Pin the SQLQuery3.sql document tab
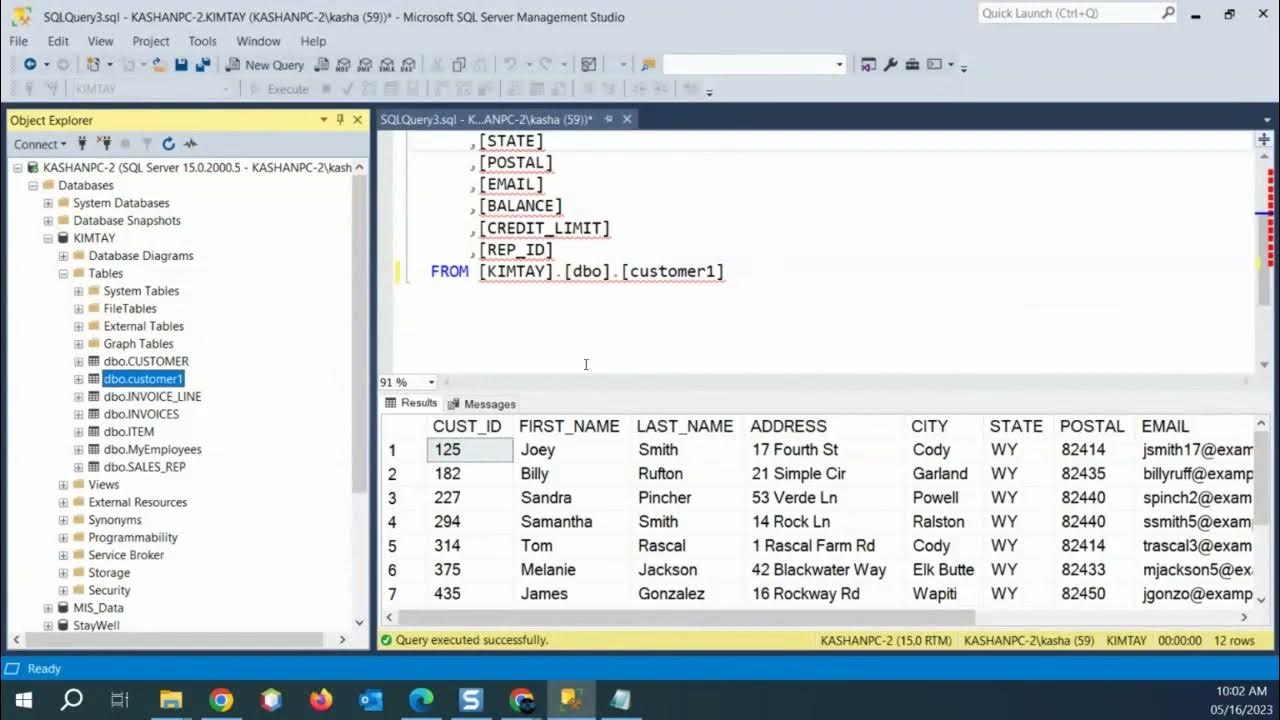Viewport: 1280px width, 720px height. [608, 119]
